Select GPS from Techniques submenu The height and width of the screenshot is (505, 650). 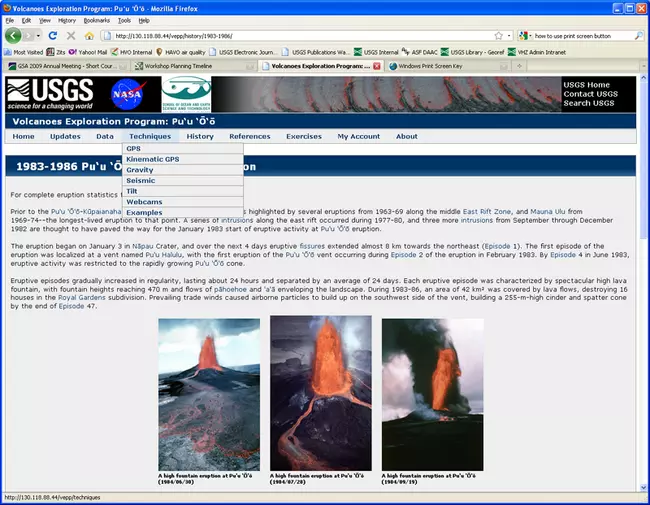click(x=183, y=148)
